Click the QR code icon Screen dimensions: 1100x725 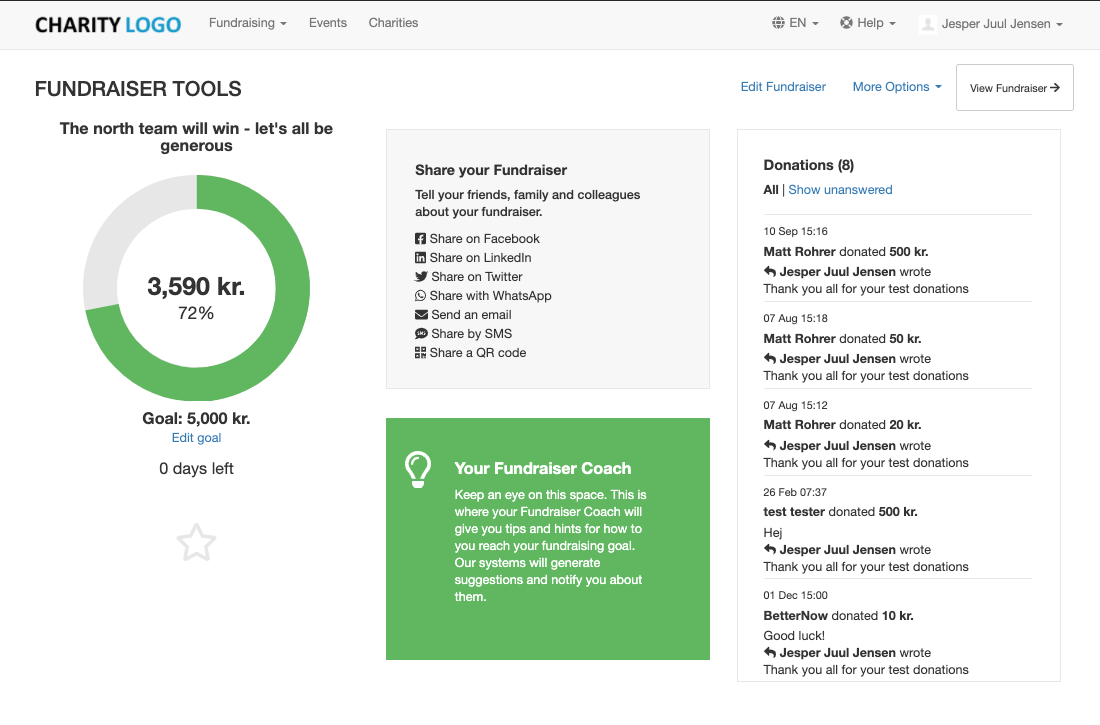(x=421, y=353)
